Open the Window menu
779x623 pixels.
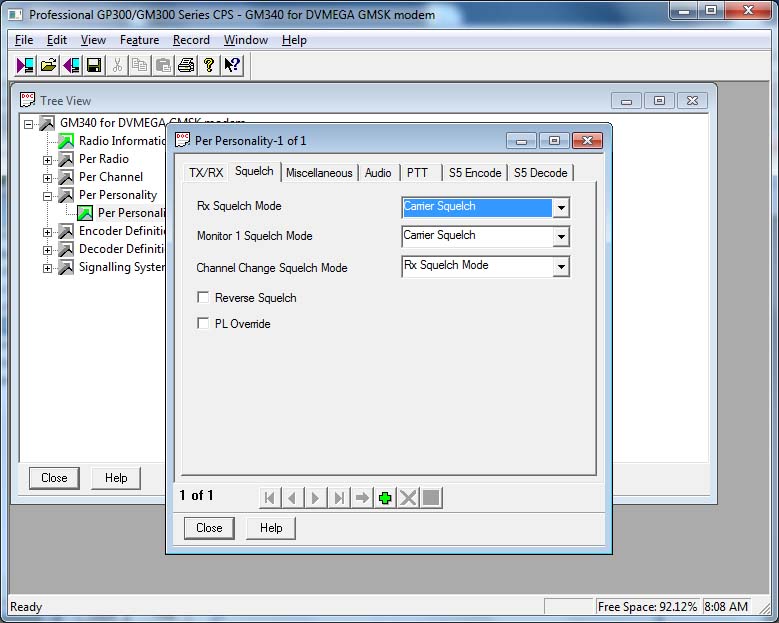(x=245, y=40)
